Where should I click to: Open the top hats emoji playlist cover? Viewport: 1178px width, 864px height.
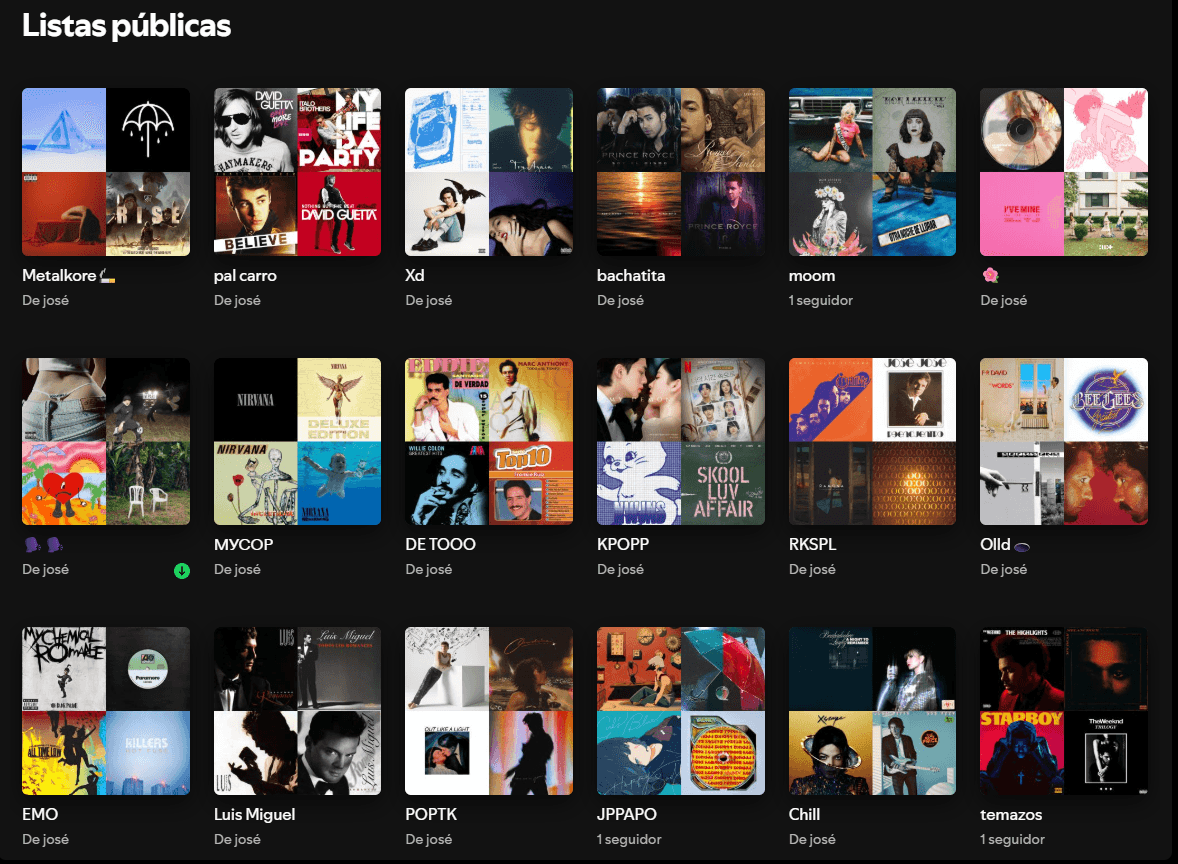(106, 441)
